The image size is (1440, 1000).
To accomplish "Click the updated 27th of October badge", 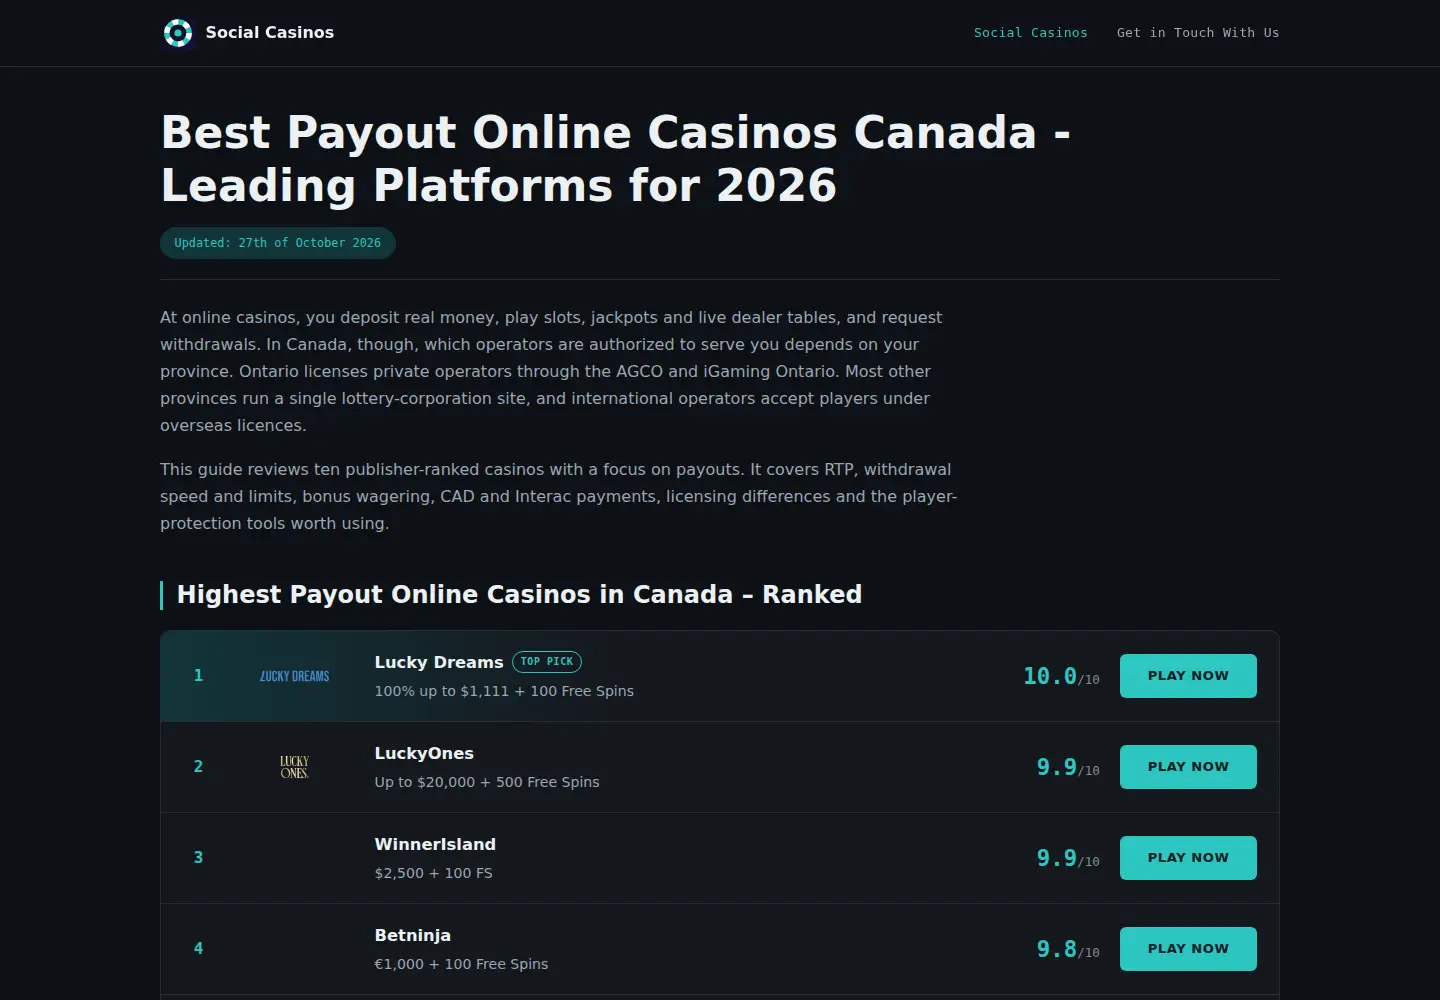I will 278,243.
